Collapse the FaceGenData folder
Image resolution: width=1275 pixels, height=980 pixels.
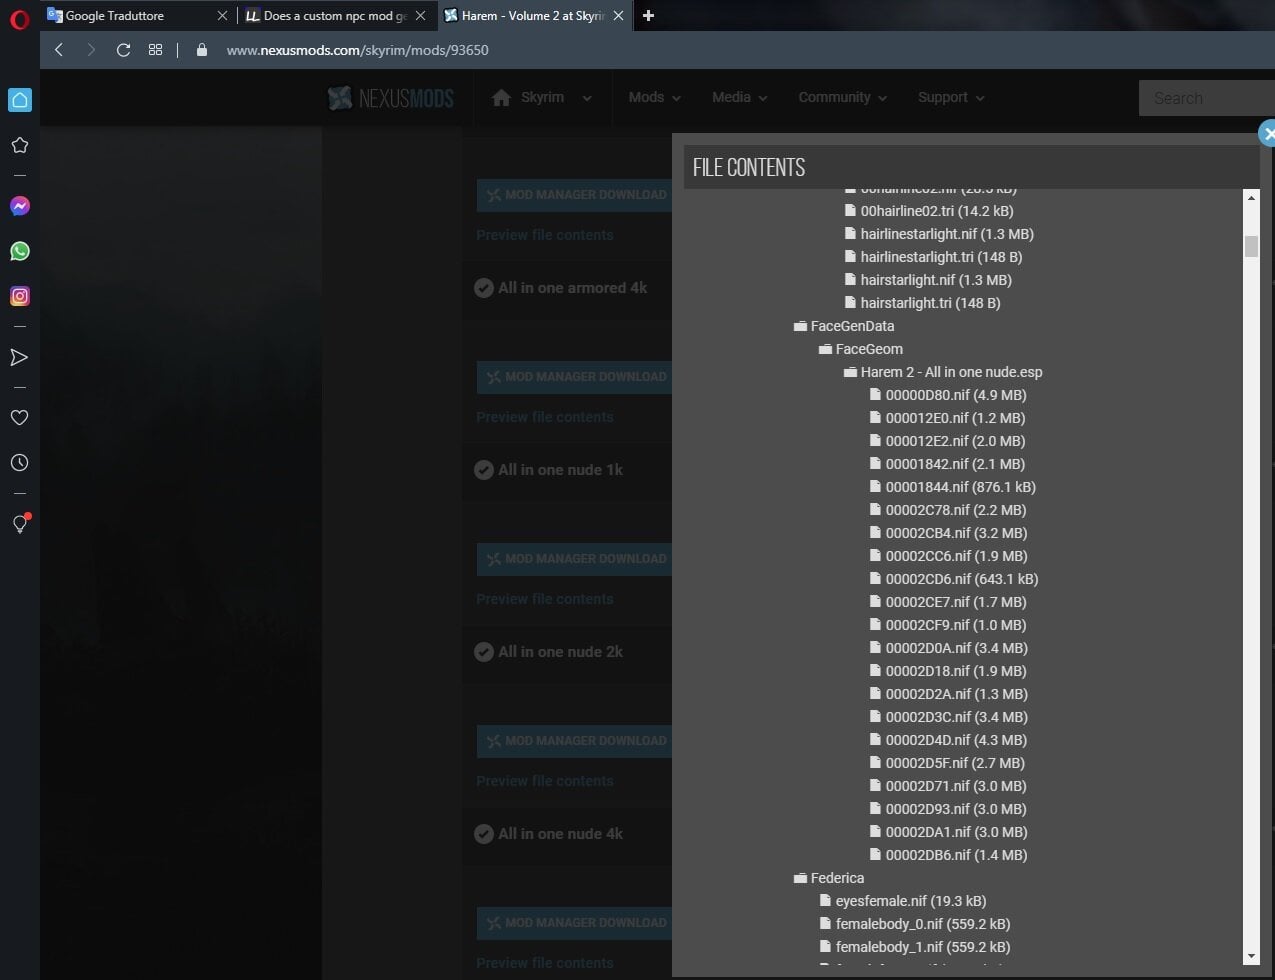tap(800, 326)
